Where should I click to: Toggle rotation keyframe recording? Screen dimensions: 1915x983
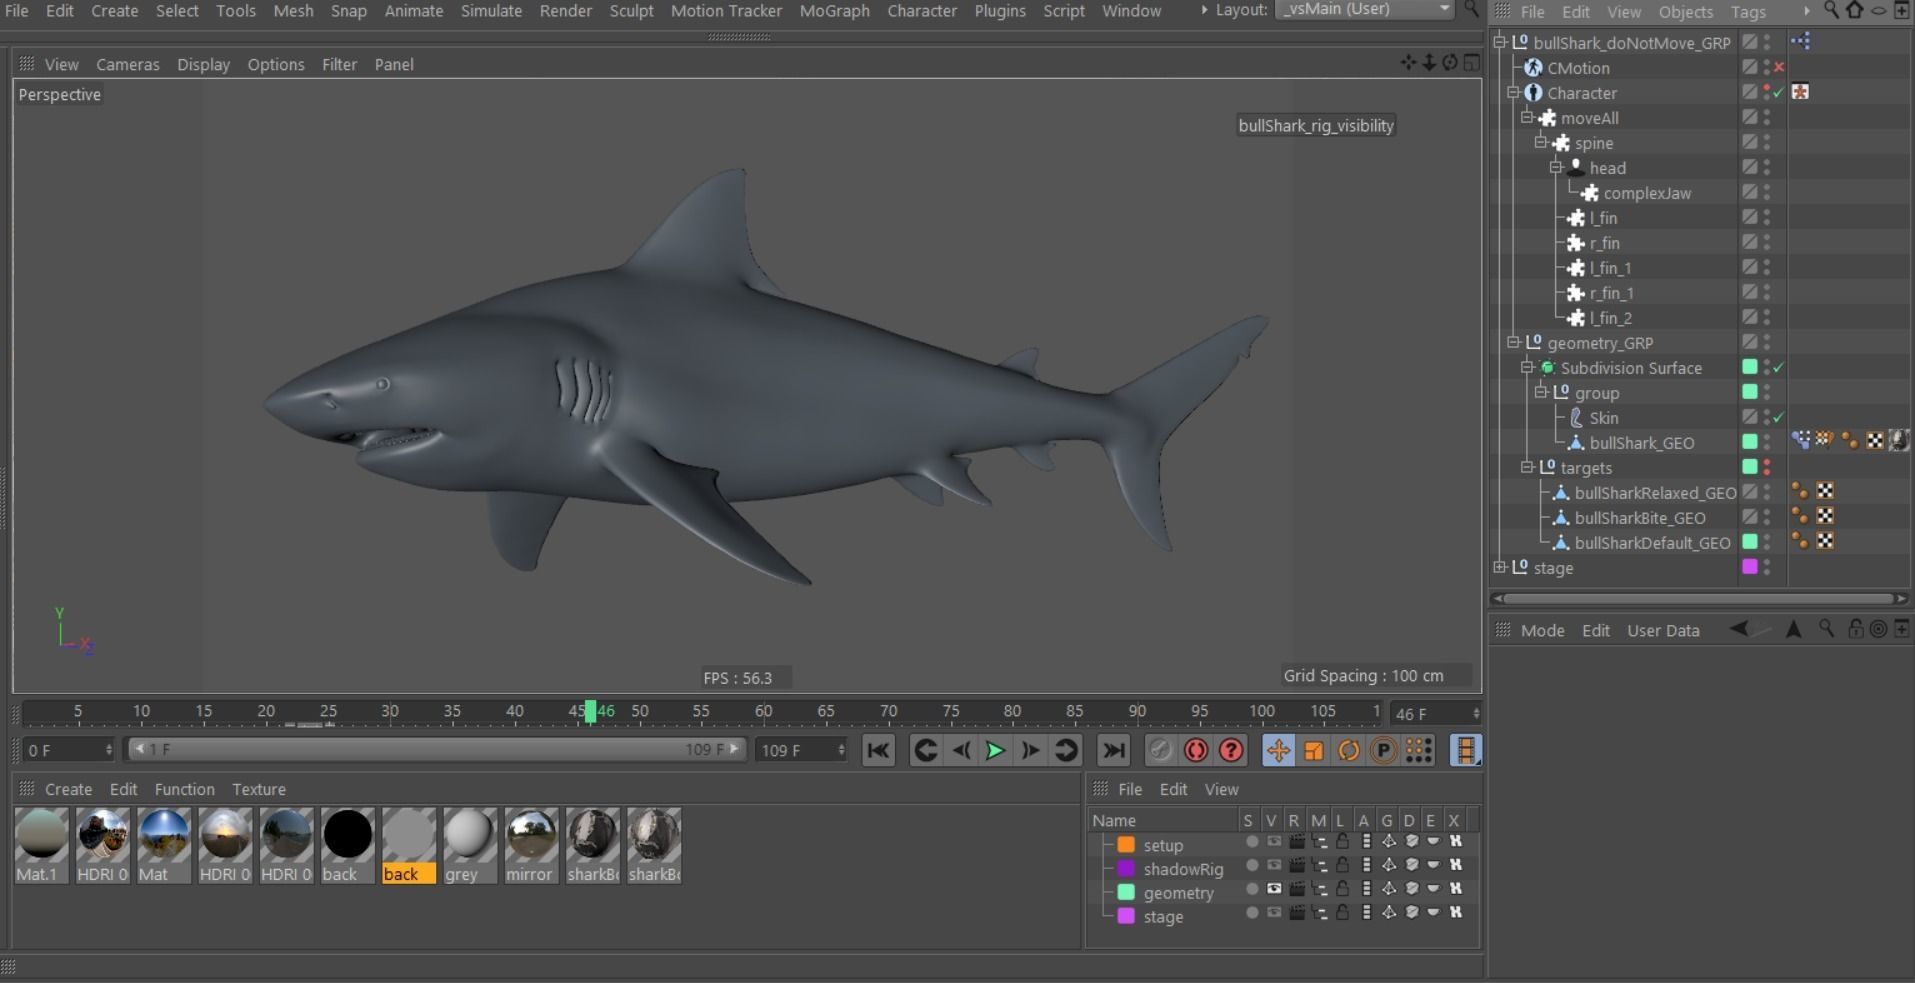pyautogui.click(x=1349, y=750)
